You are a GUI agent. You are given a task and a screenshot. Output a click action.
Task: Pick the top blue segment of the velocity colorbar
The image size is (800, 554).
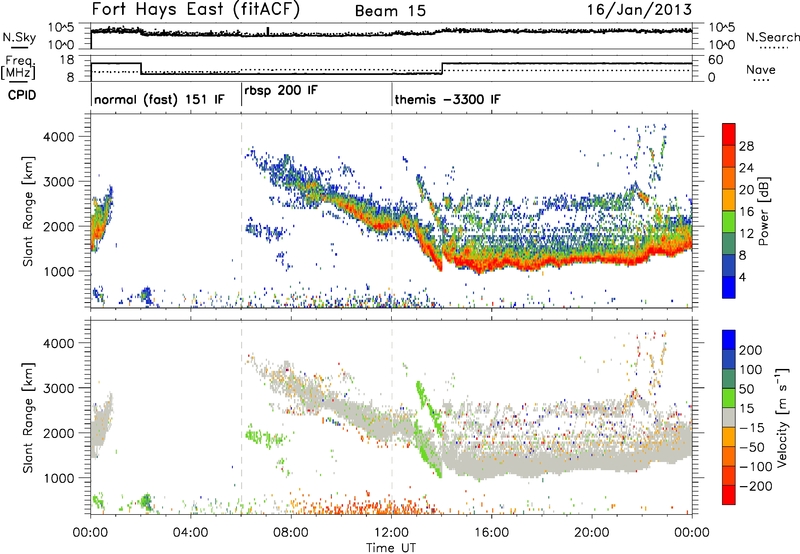tap(729, 340)
